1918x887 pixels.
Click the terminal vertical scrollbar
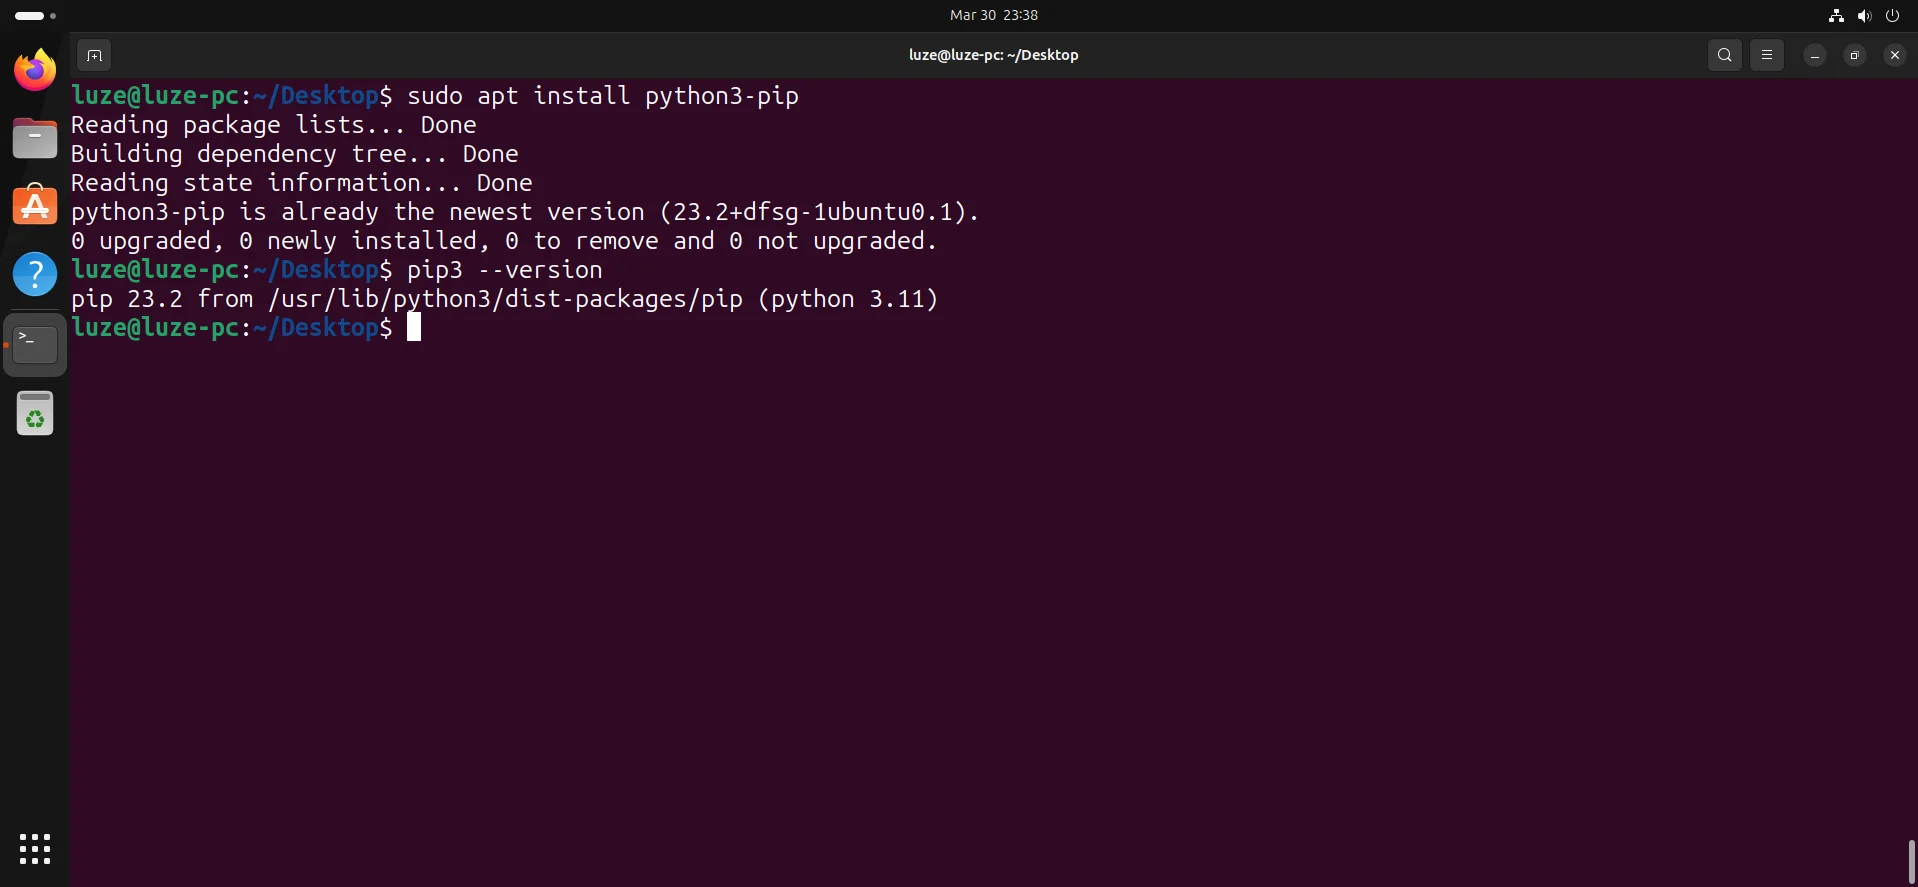coord(1911,860)
